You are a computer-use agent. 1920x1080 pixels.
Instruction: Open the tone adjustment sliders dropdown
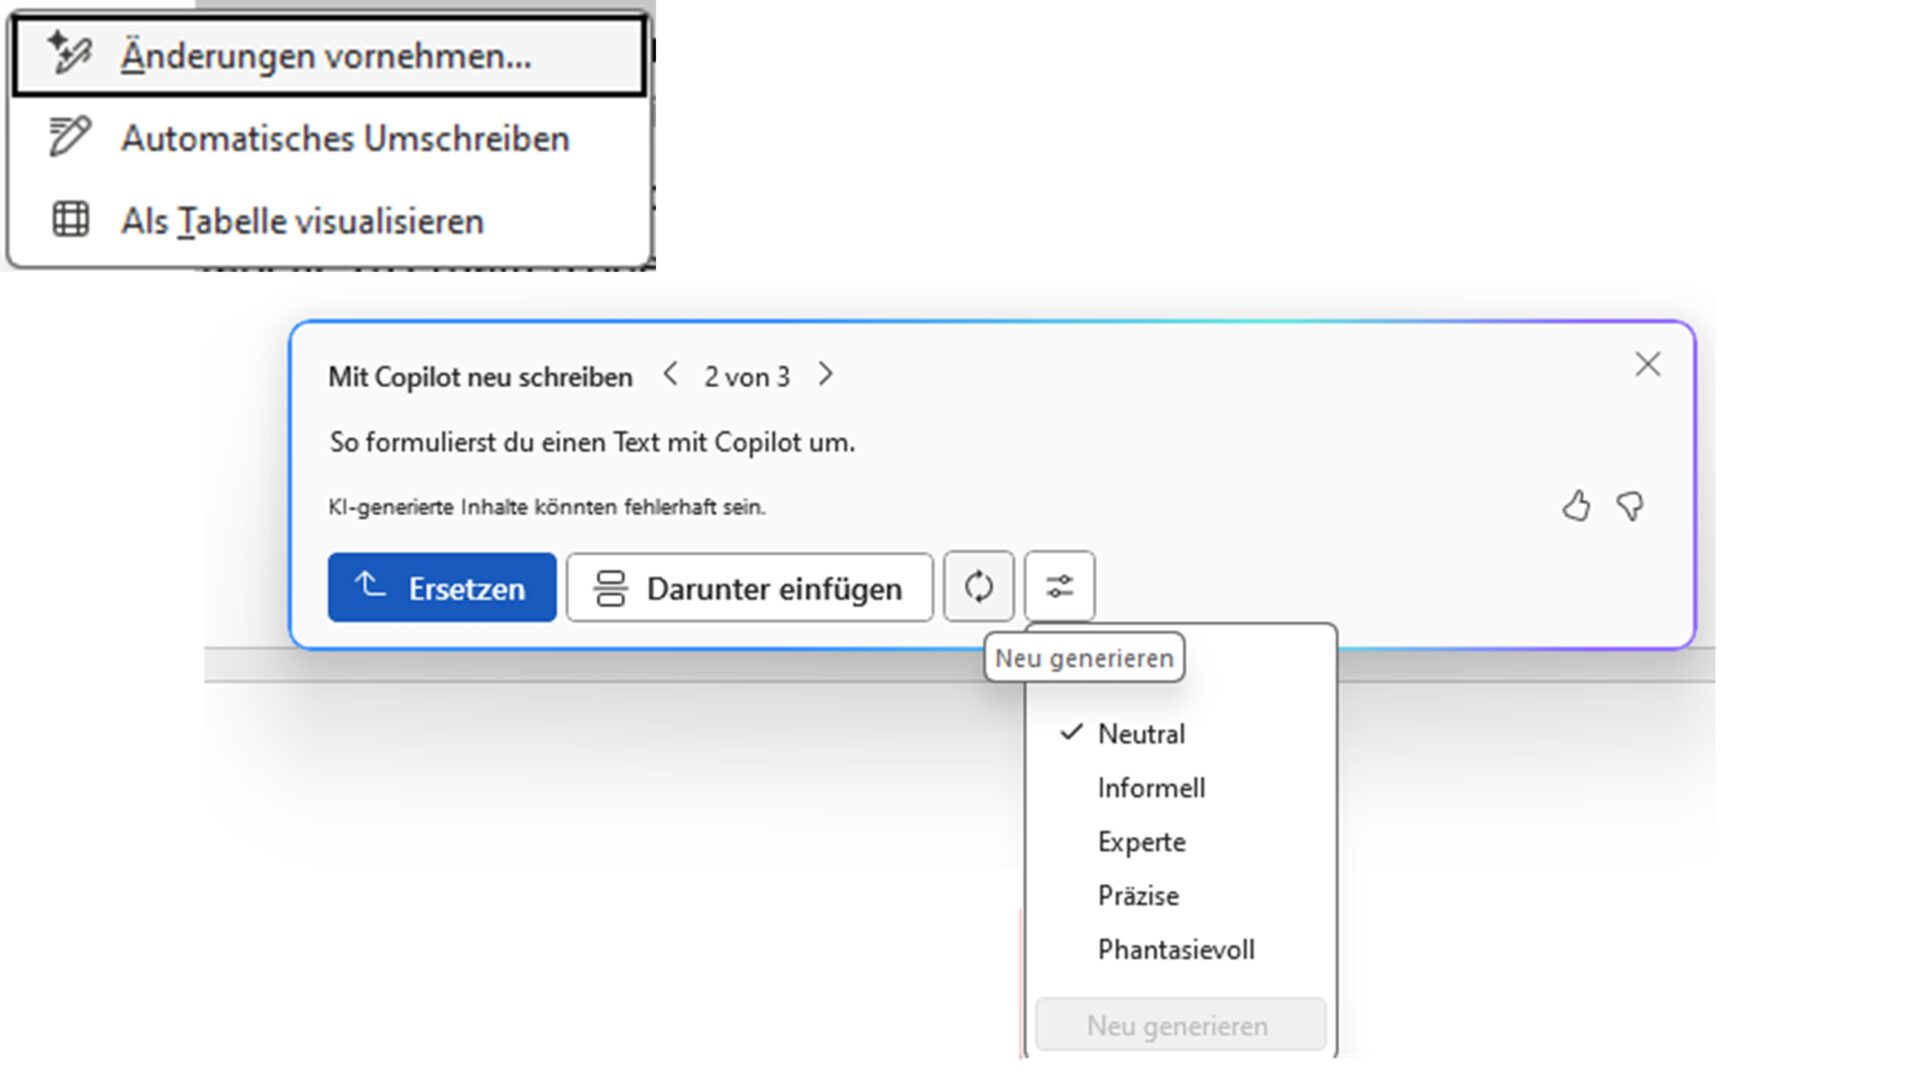pyautogui.click(x=1060, y=586)
